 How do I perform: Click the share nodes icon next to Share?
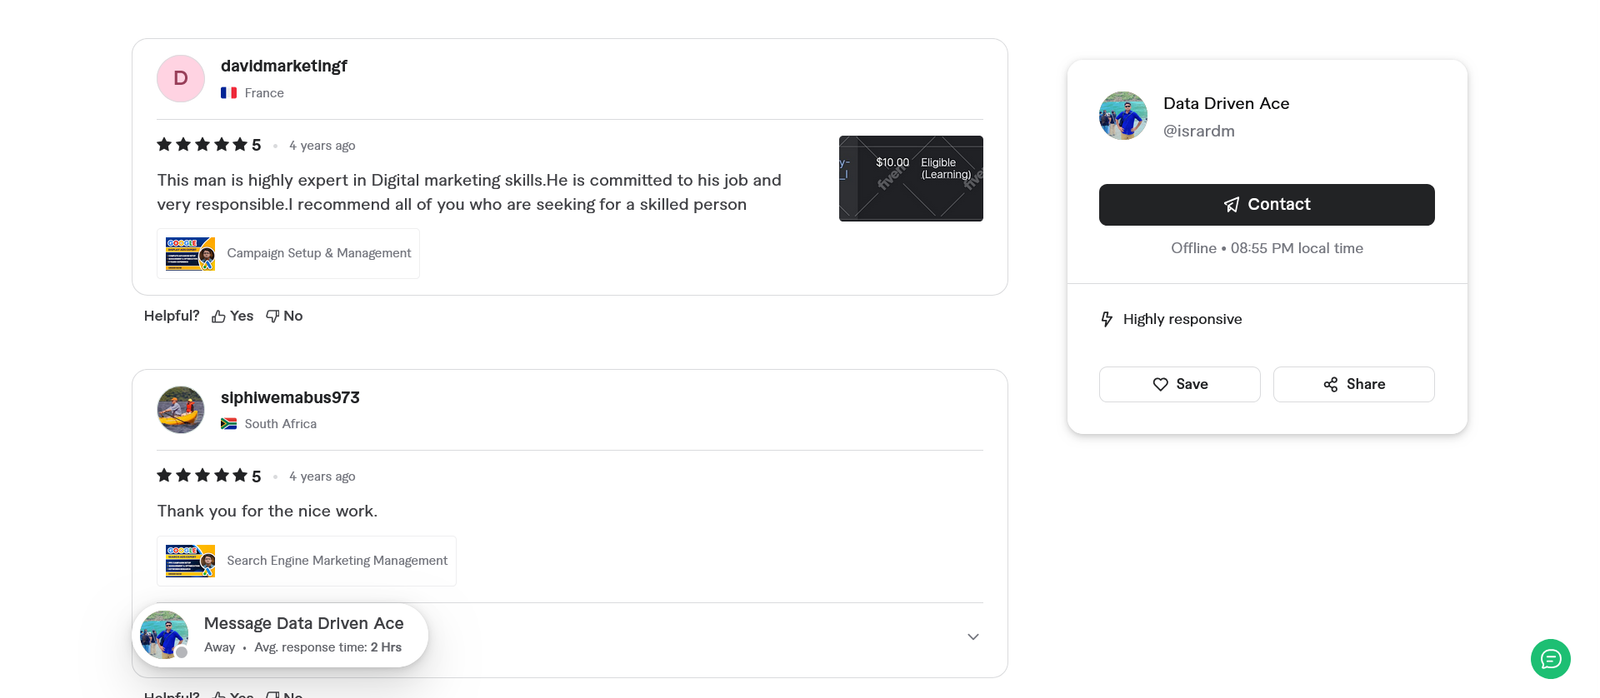[1329, 384]
